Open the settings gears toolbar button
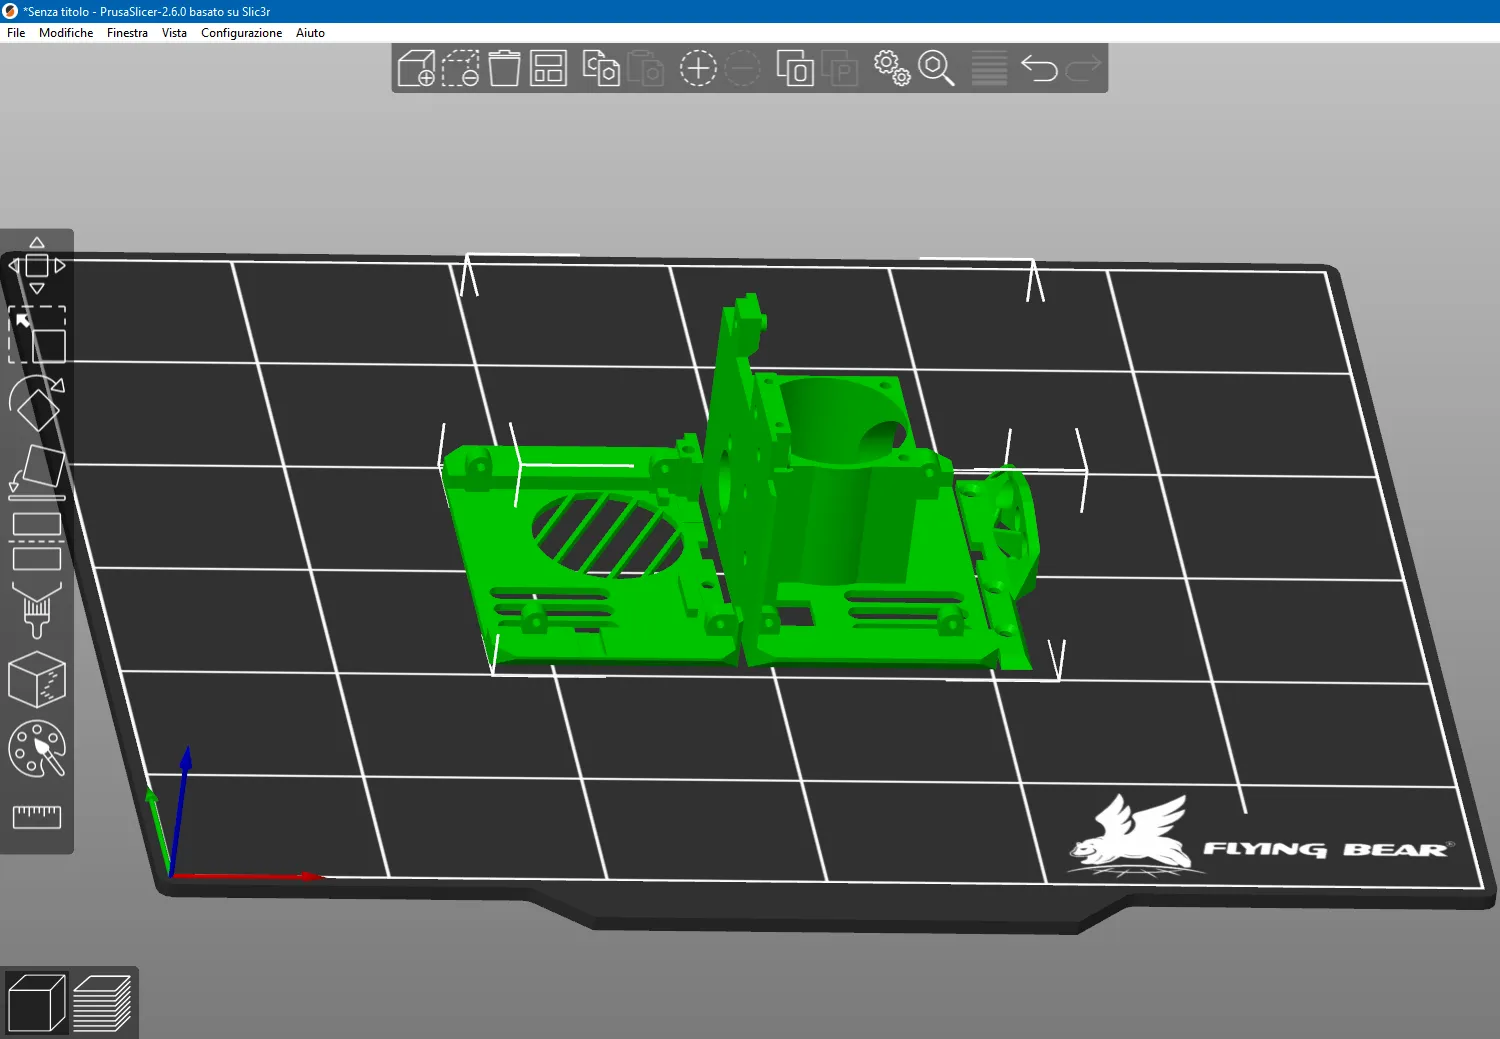1500x1039 pixels. point(892,69)
